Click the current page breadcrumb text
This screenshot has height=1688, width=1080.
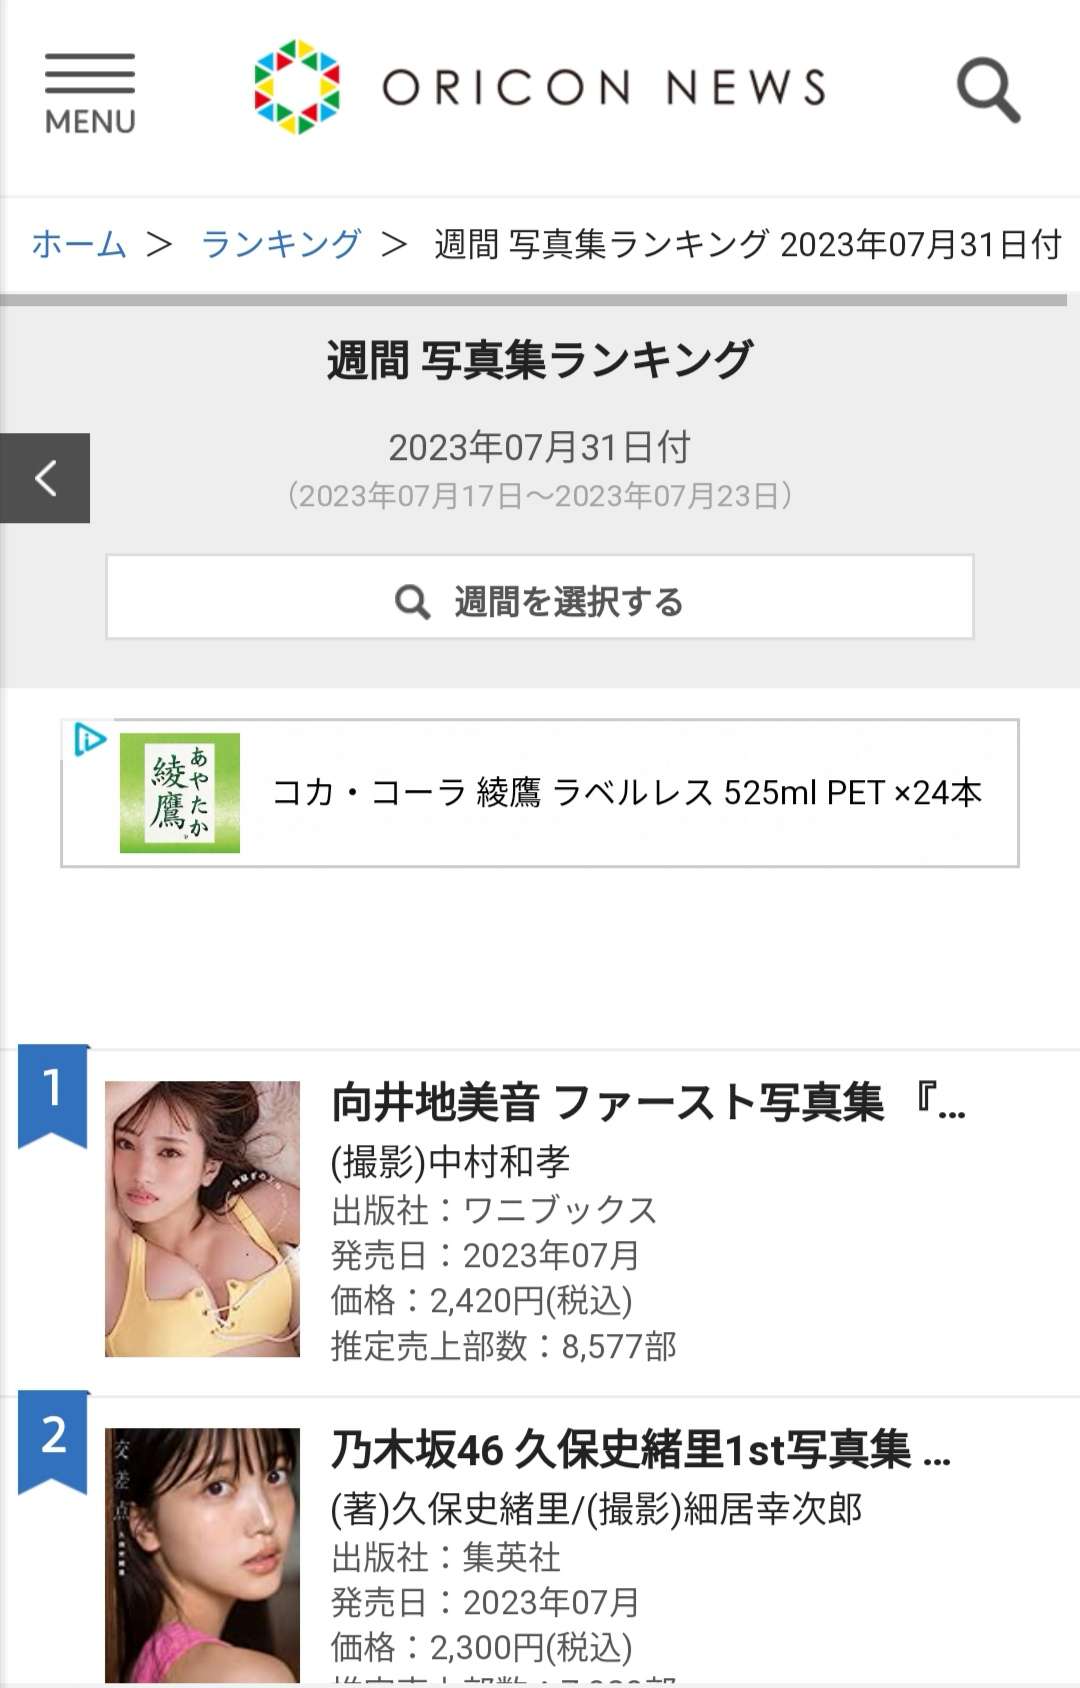(747, 244)
